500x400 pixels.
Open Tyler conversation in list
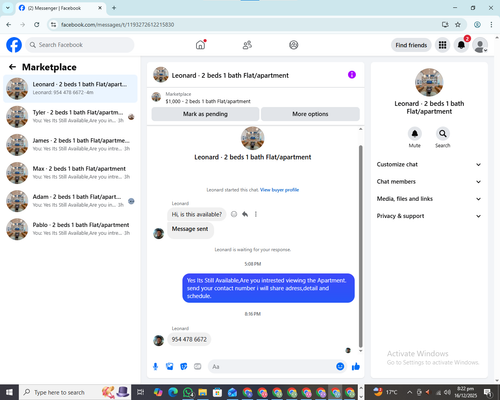[70, 117]
